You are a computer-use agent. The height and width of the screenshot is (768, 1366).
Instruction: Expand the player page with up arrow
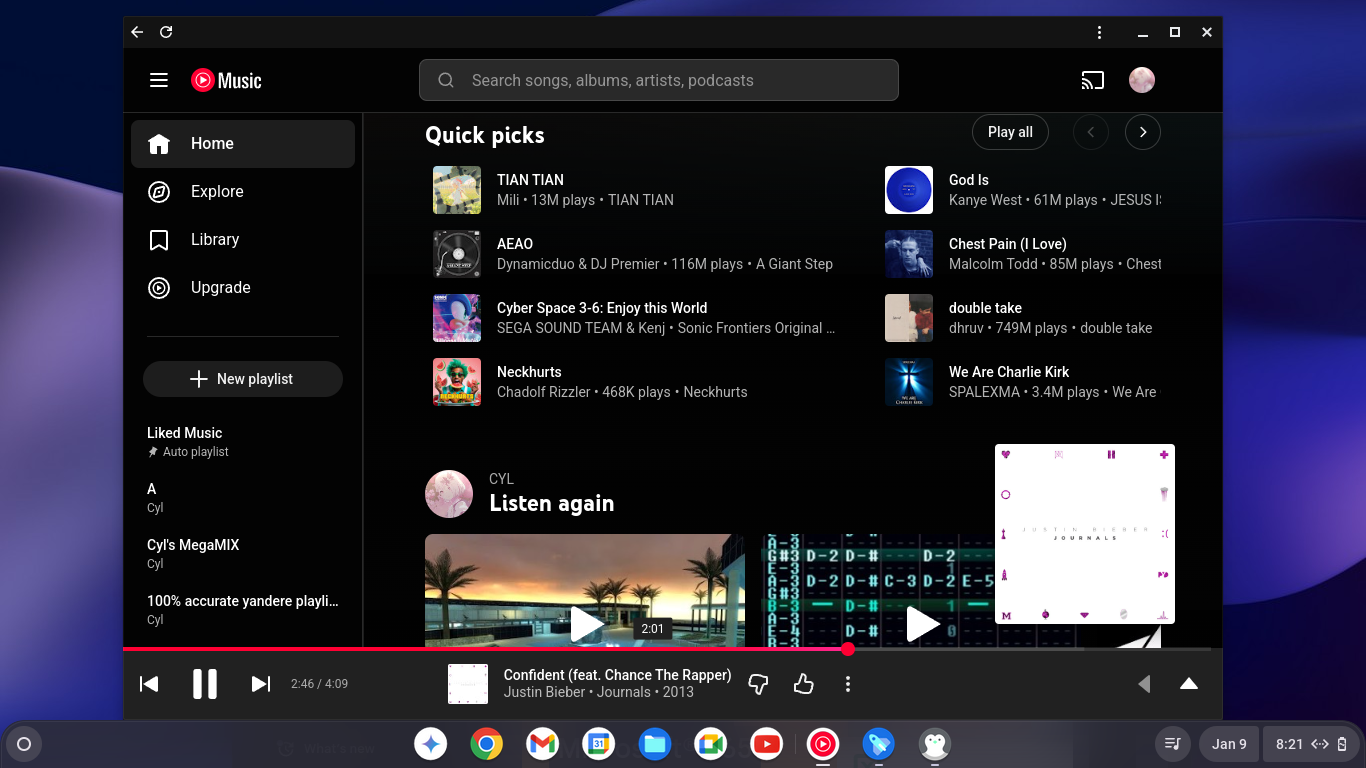(x=1188, y=684)
